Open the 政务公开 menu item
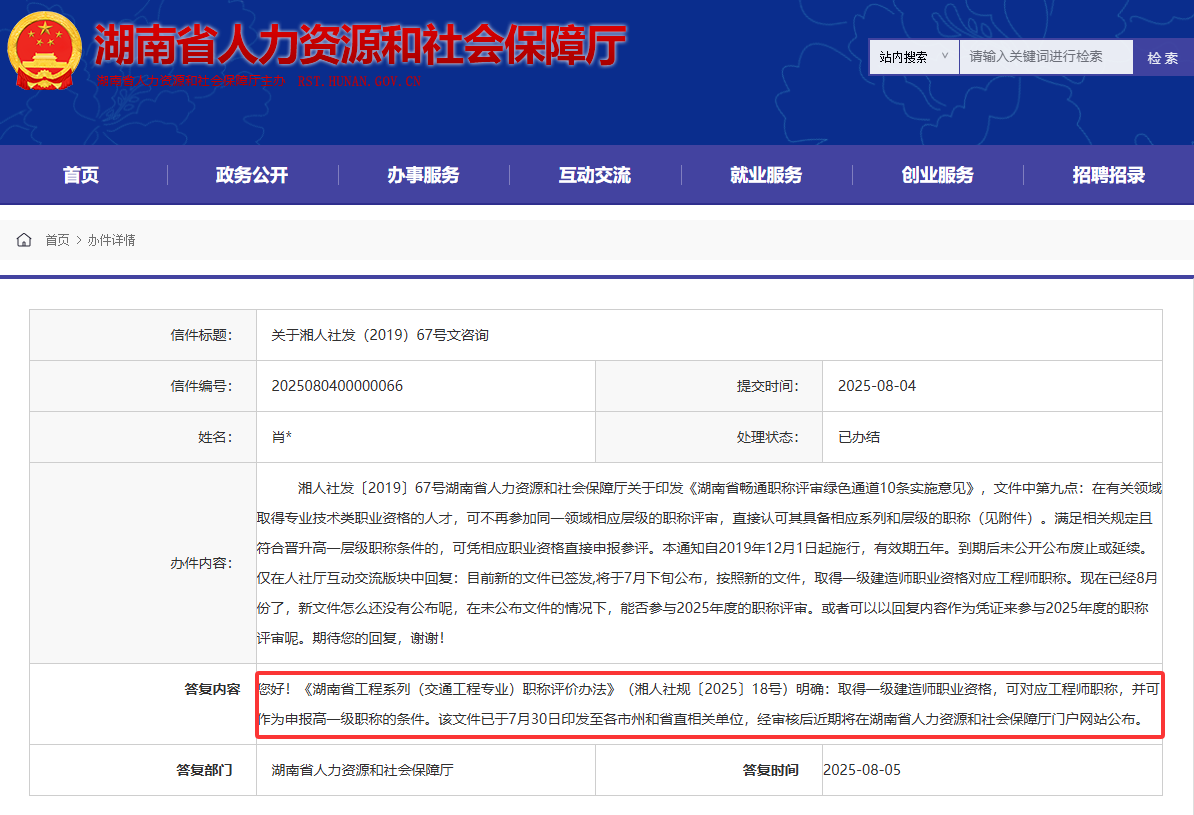The height and width of the screenshot is (815, 1194). 252,175
